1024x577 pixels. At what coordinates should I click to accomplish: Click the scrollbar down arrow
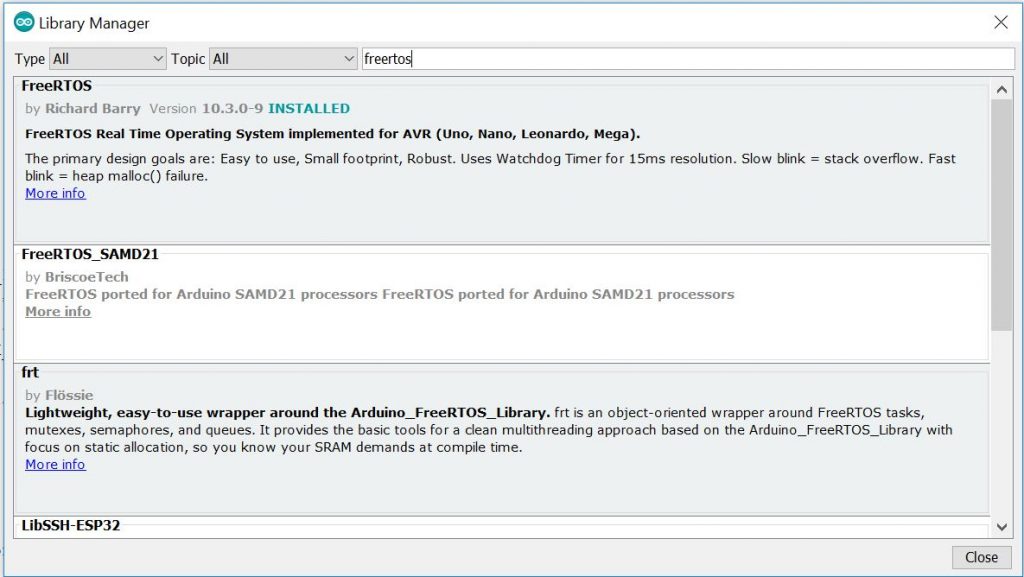click(1002, 527)
